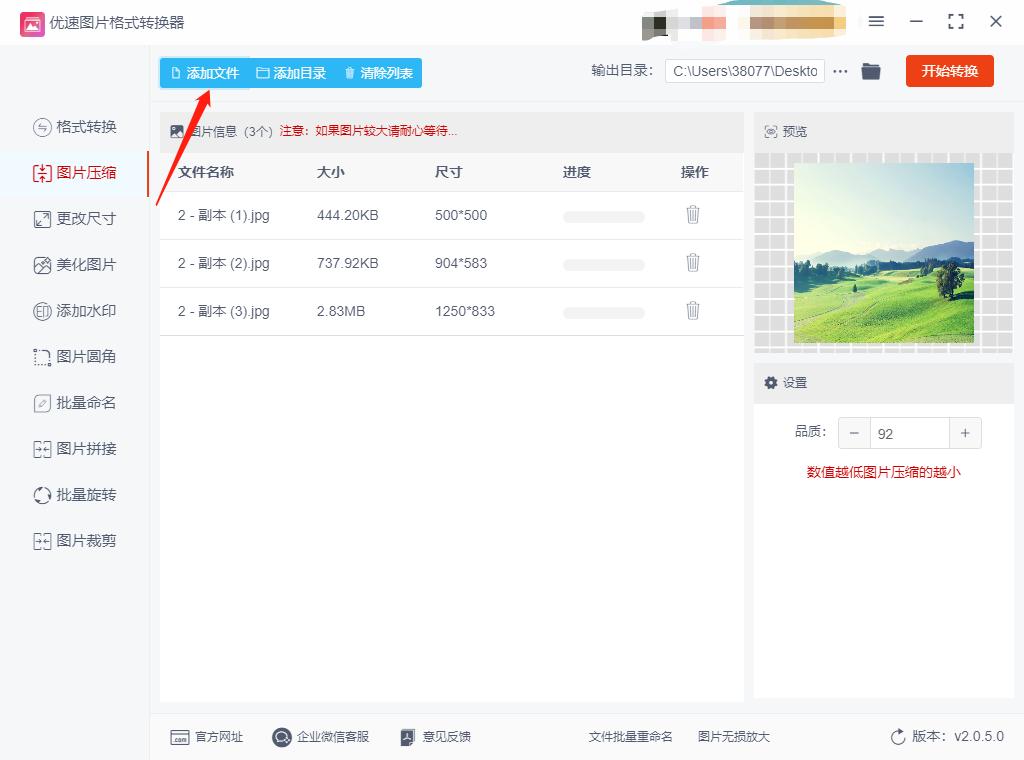Image resolution: width=1024 pixels, height=760 pixels.
Task: Open the hamburger menu in the title bar
Action: 876,22
